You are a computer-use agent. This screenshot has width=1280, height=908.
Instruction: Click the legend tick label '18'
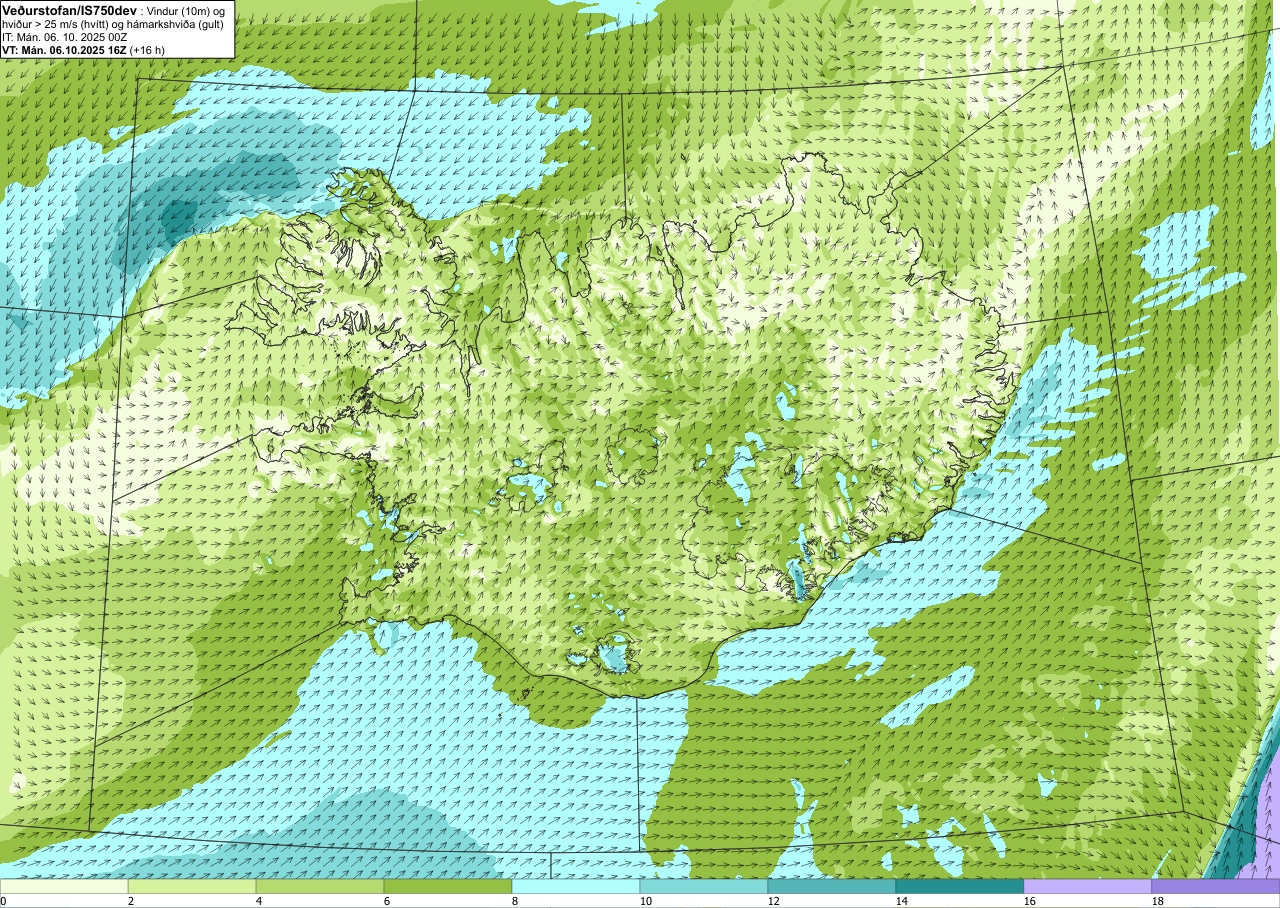1158,901
